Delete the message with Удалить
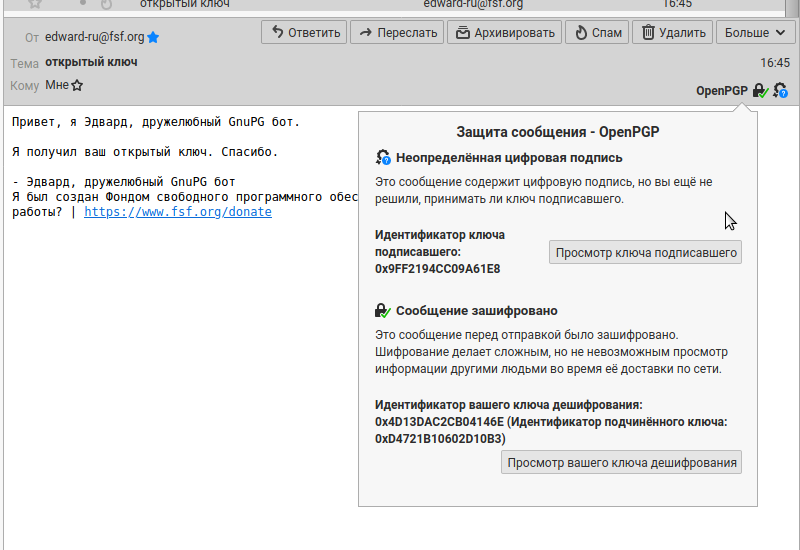 [672, 33]
